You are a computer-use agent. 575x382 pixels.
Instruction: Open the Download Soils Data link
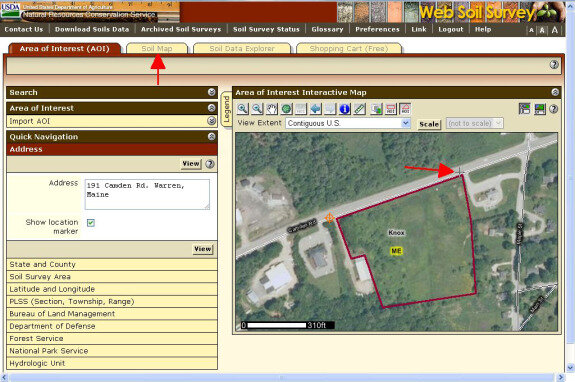(x=92, y=29)
